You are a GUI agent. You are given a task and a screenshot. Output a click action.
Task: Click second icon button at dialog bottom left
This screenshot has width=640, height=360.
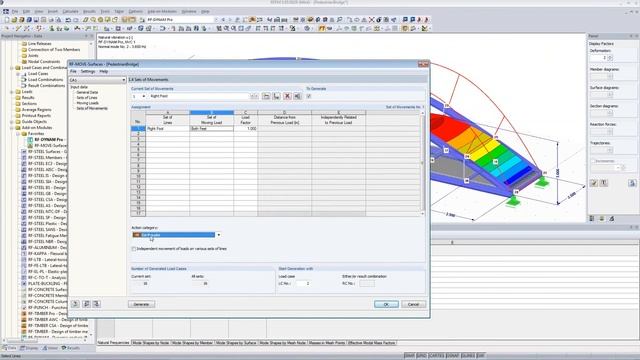pos(86,304)
